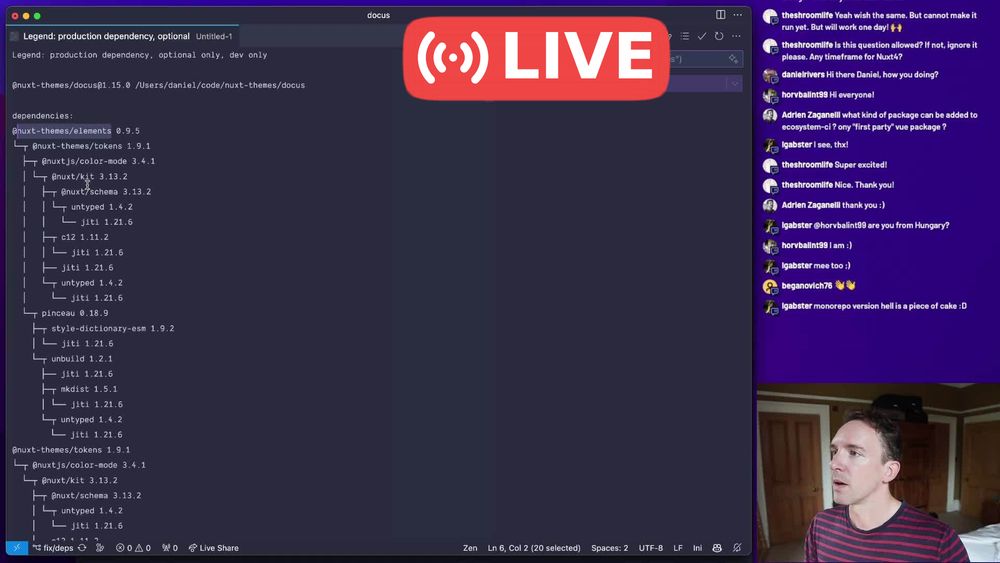1000x563 pixels.
Task: Click the forwarded ports 0 indicator
Action: click(170, 548)
